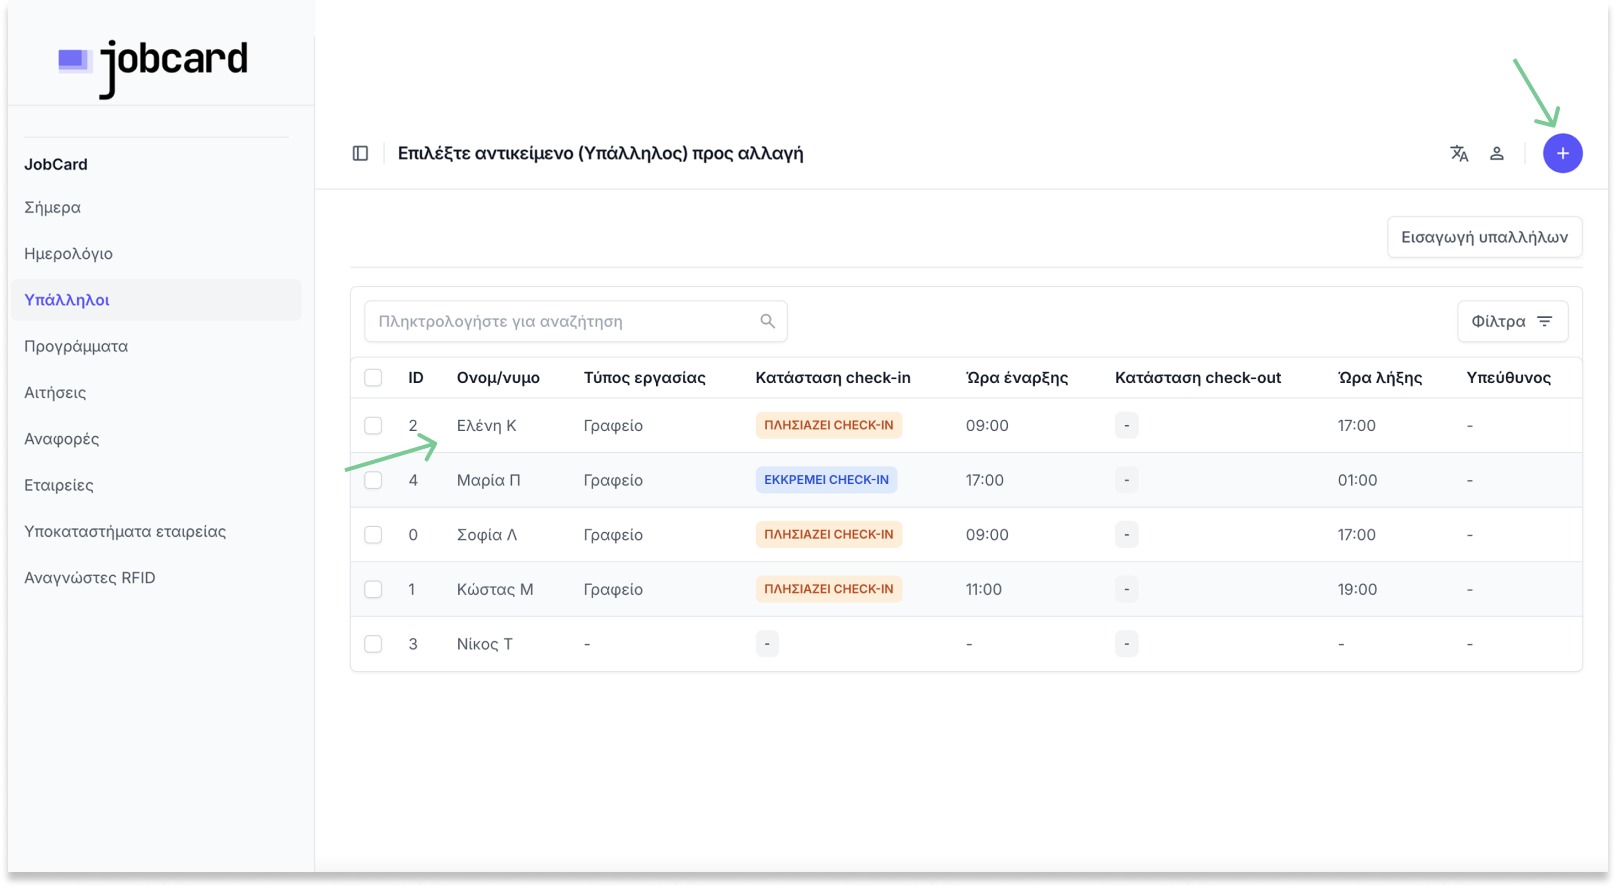Click the search magnifier icon
The height and width of the screenshot is (888, 1616).
pyautogui.click(x=767, y=321)
